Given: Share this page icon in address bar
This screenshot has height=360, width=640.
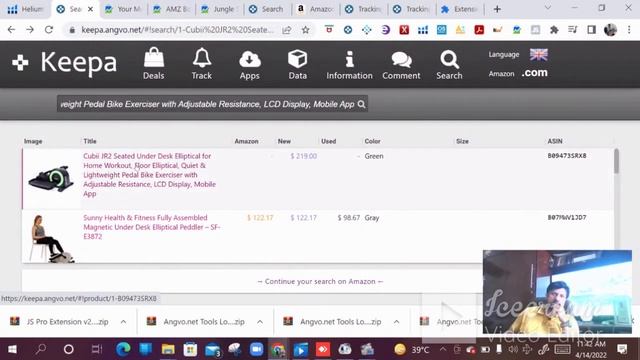Looking at the screenshot, I should point(287,30).
